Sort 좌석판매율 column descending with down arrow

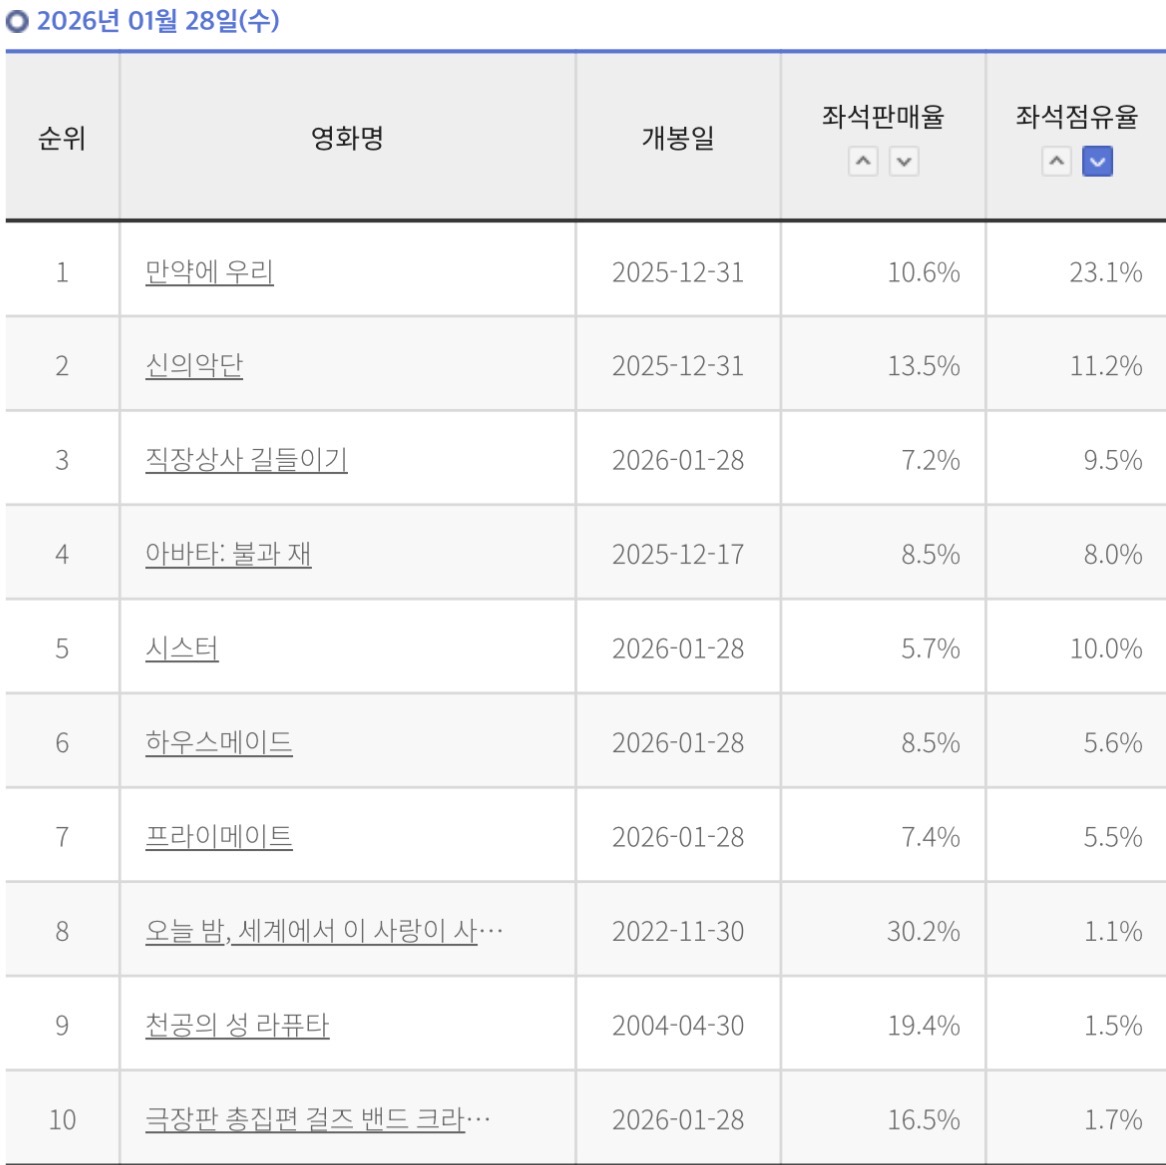pyautogui.click(x=903, y=161)
